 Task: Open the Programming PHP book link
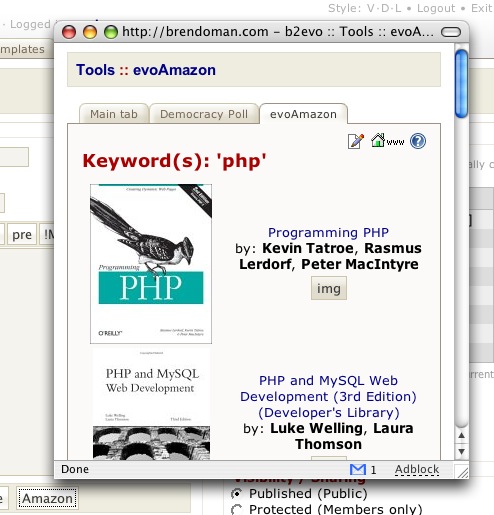click(328, 232)
